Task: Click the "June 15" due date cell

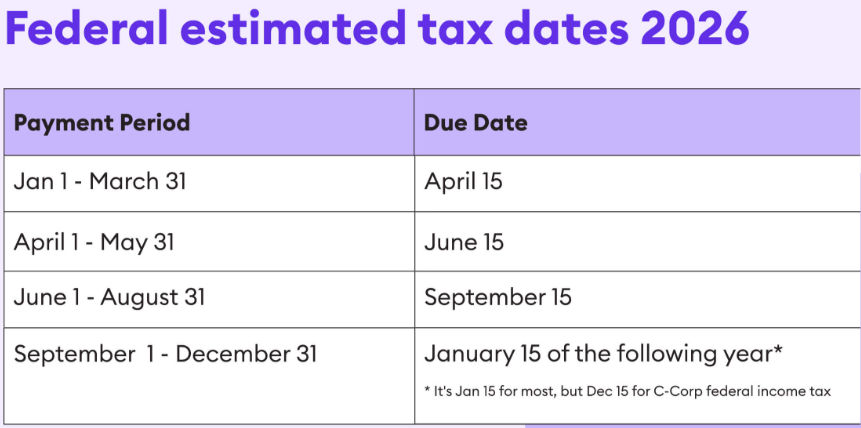Action: click(x=464, y=242)
